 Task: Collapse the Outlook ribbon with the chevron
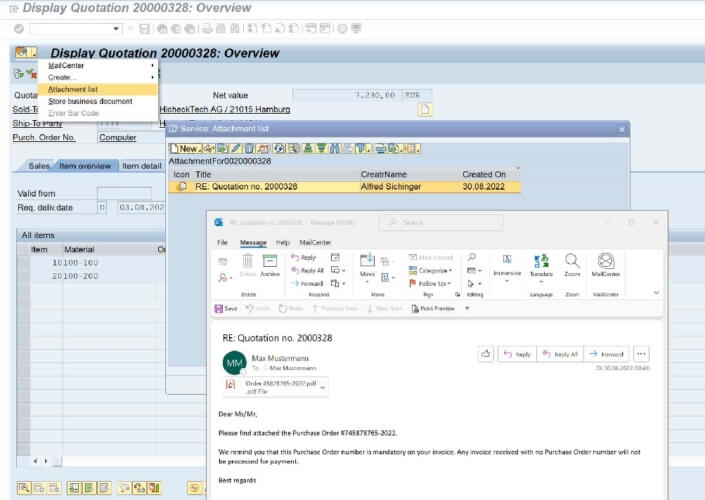656,293
